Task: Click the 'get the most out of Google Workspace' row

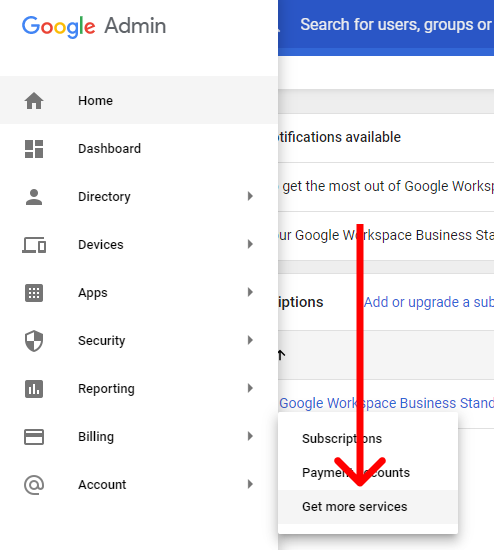Action: 386,187
